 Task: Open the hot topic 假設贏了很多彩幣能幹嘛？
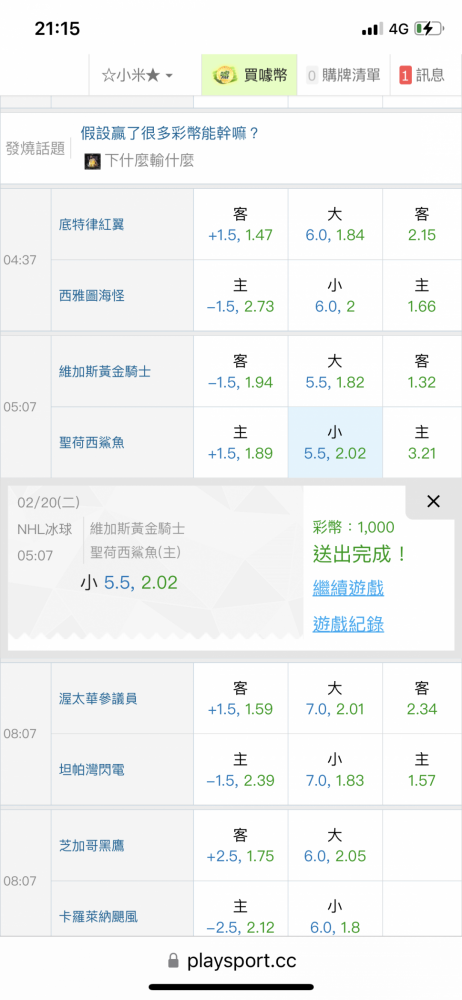pyautogui.click(x=170, y=134)
